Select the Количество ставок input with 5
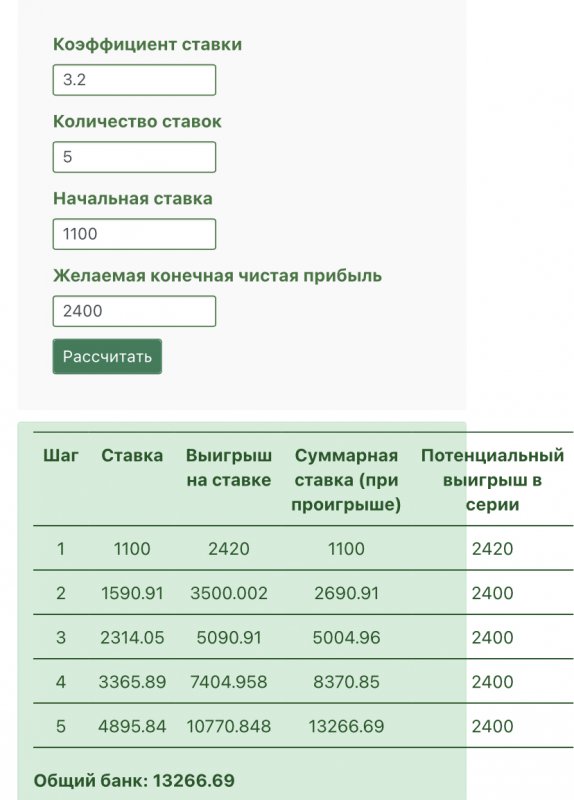Screen dimensions: 574x800 click(134, 157)
